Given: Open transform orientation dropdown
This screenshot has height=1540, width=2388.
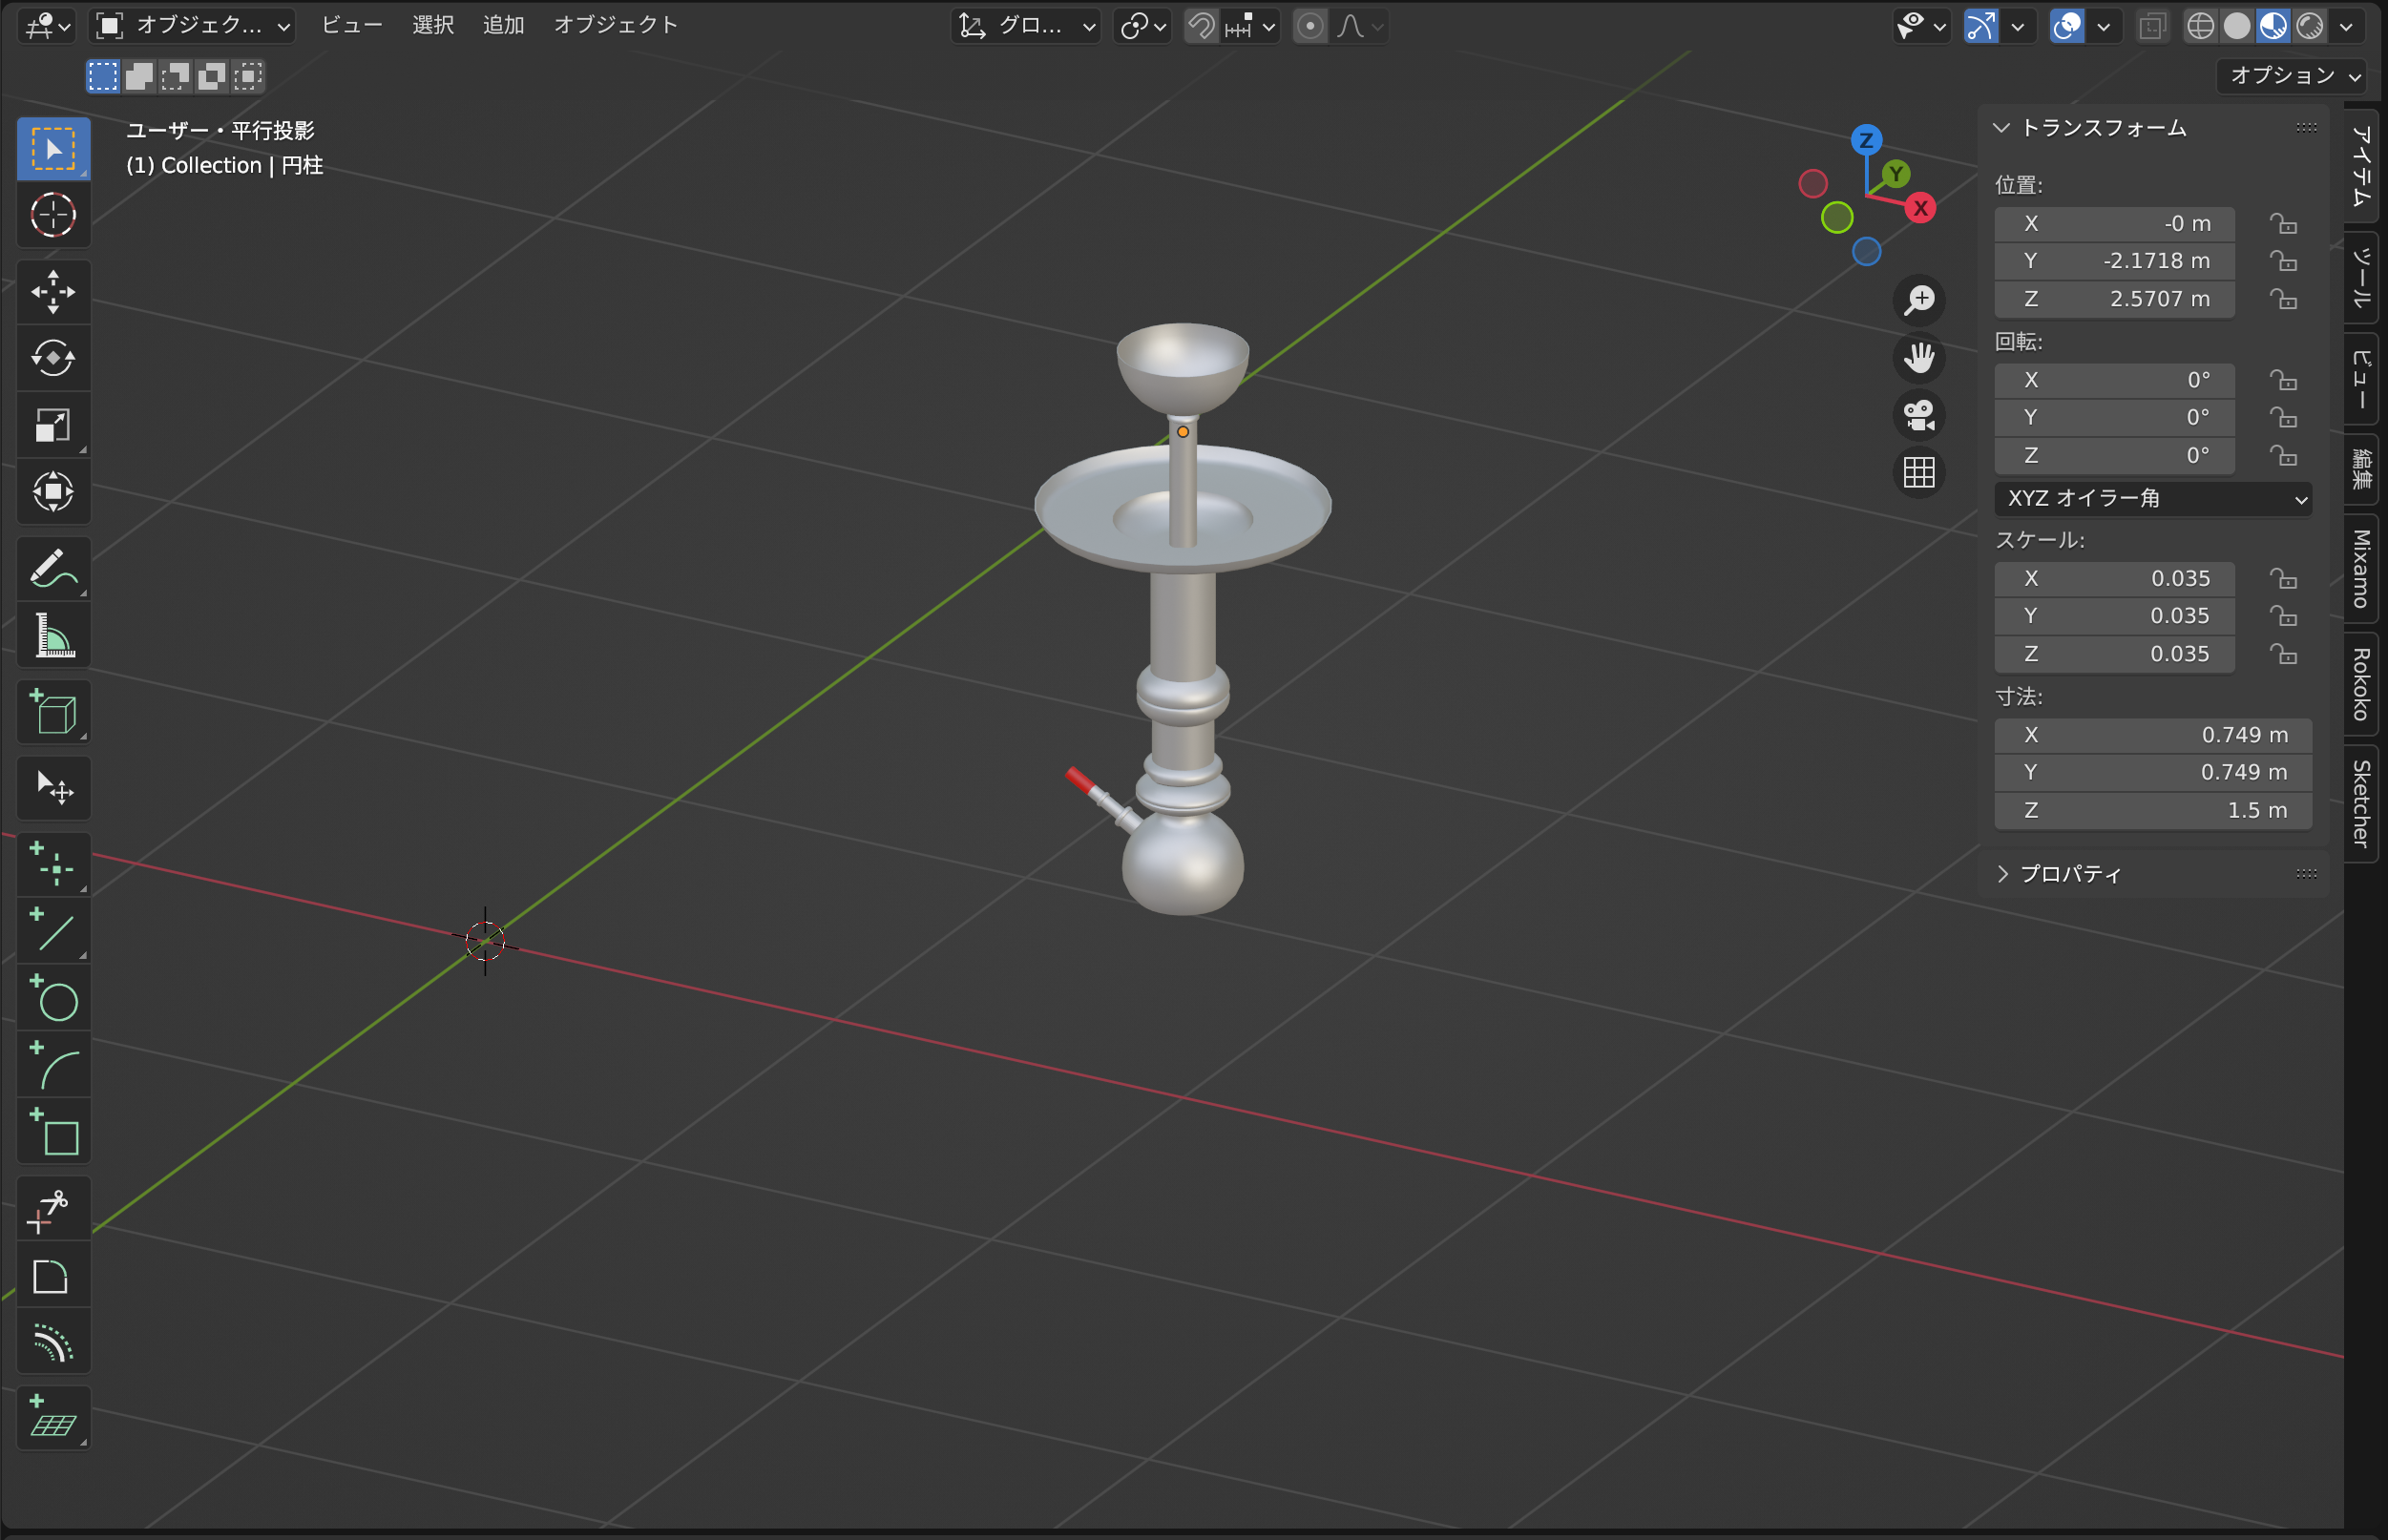Looking at the screenshot, I should [x=1026, y=26].
